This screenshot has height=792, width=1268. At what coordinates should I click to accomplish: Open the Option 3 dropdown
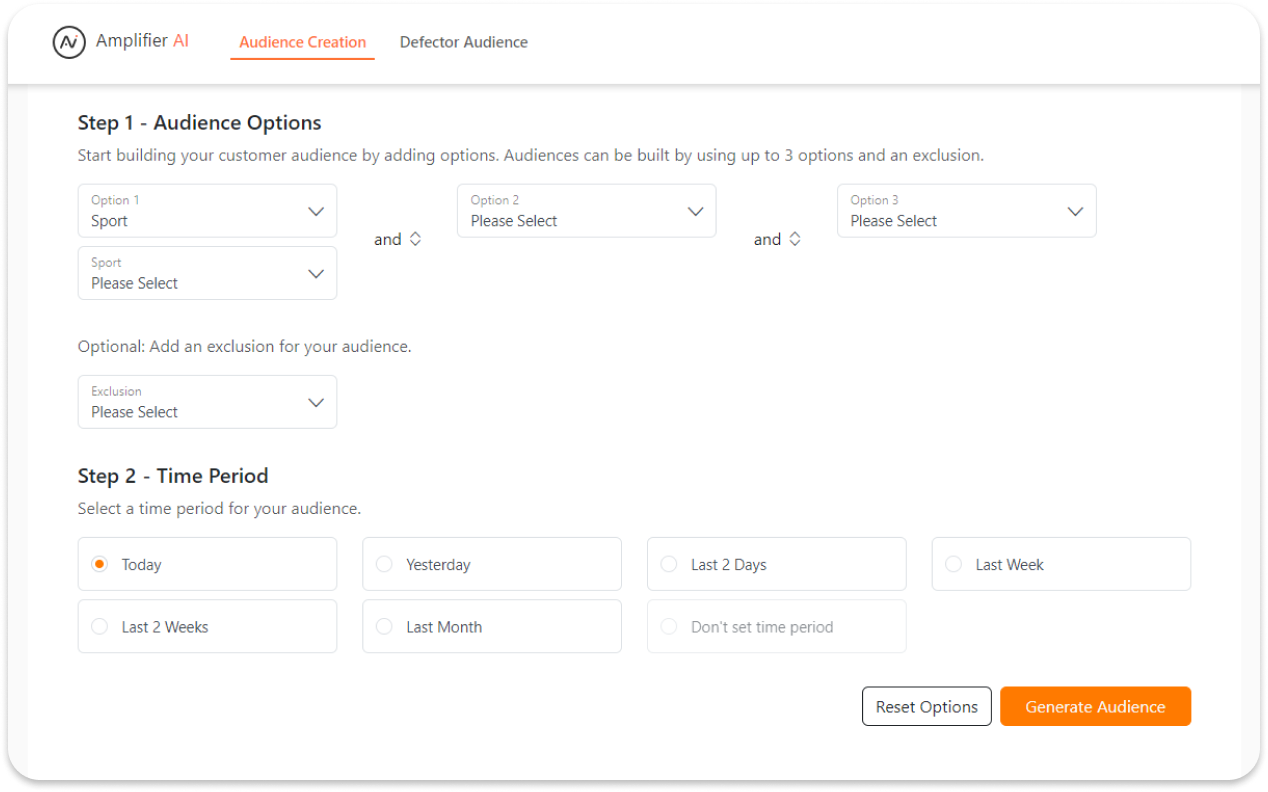(x=967, y=211)
